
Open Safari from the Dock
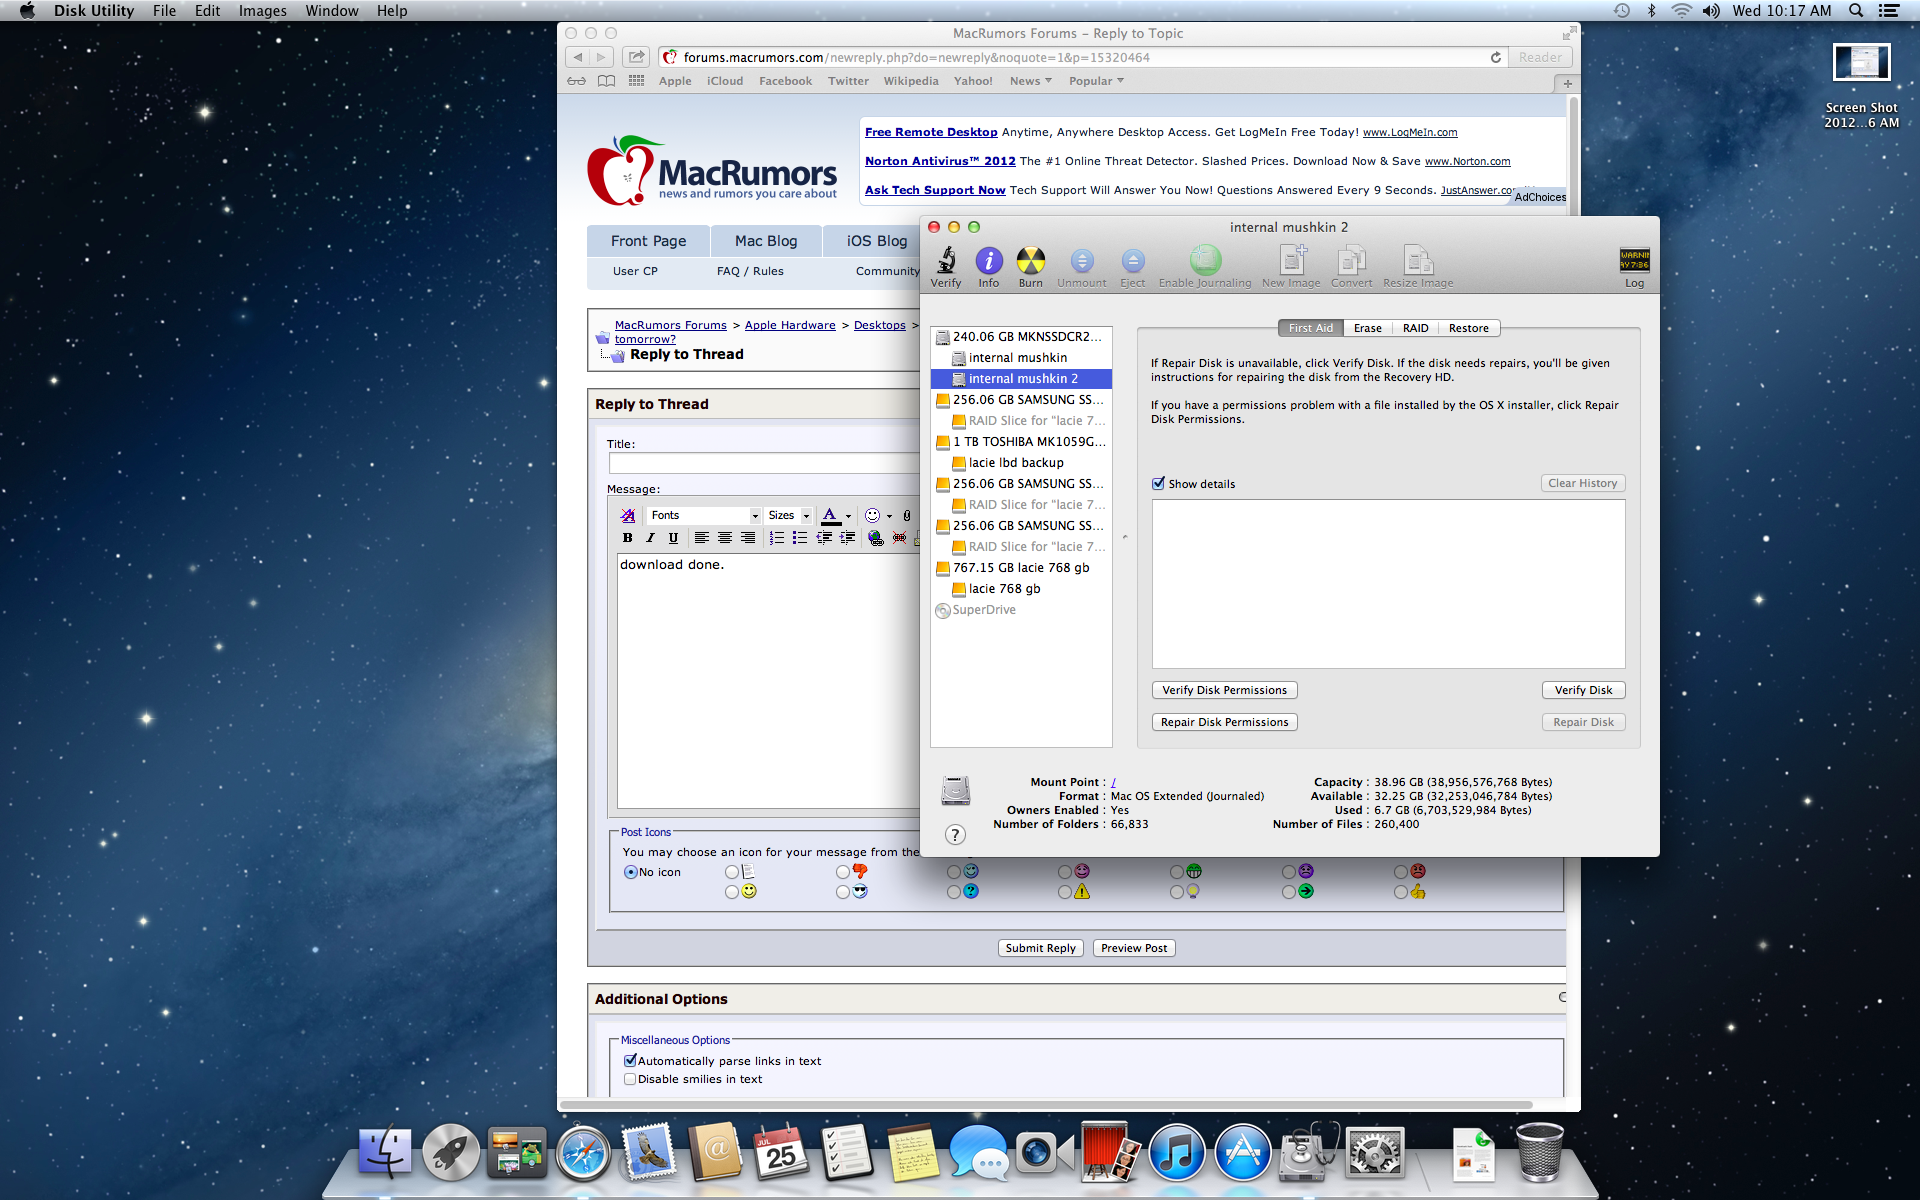coord(584,1155)
